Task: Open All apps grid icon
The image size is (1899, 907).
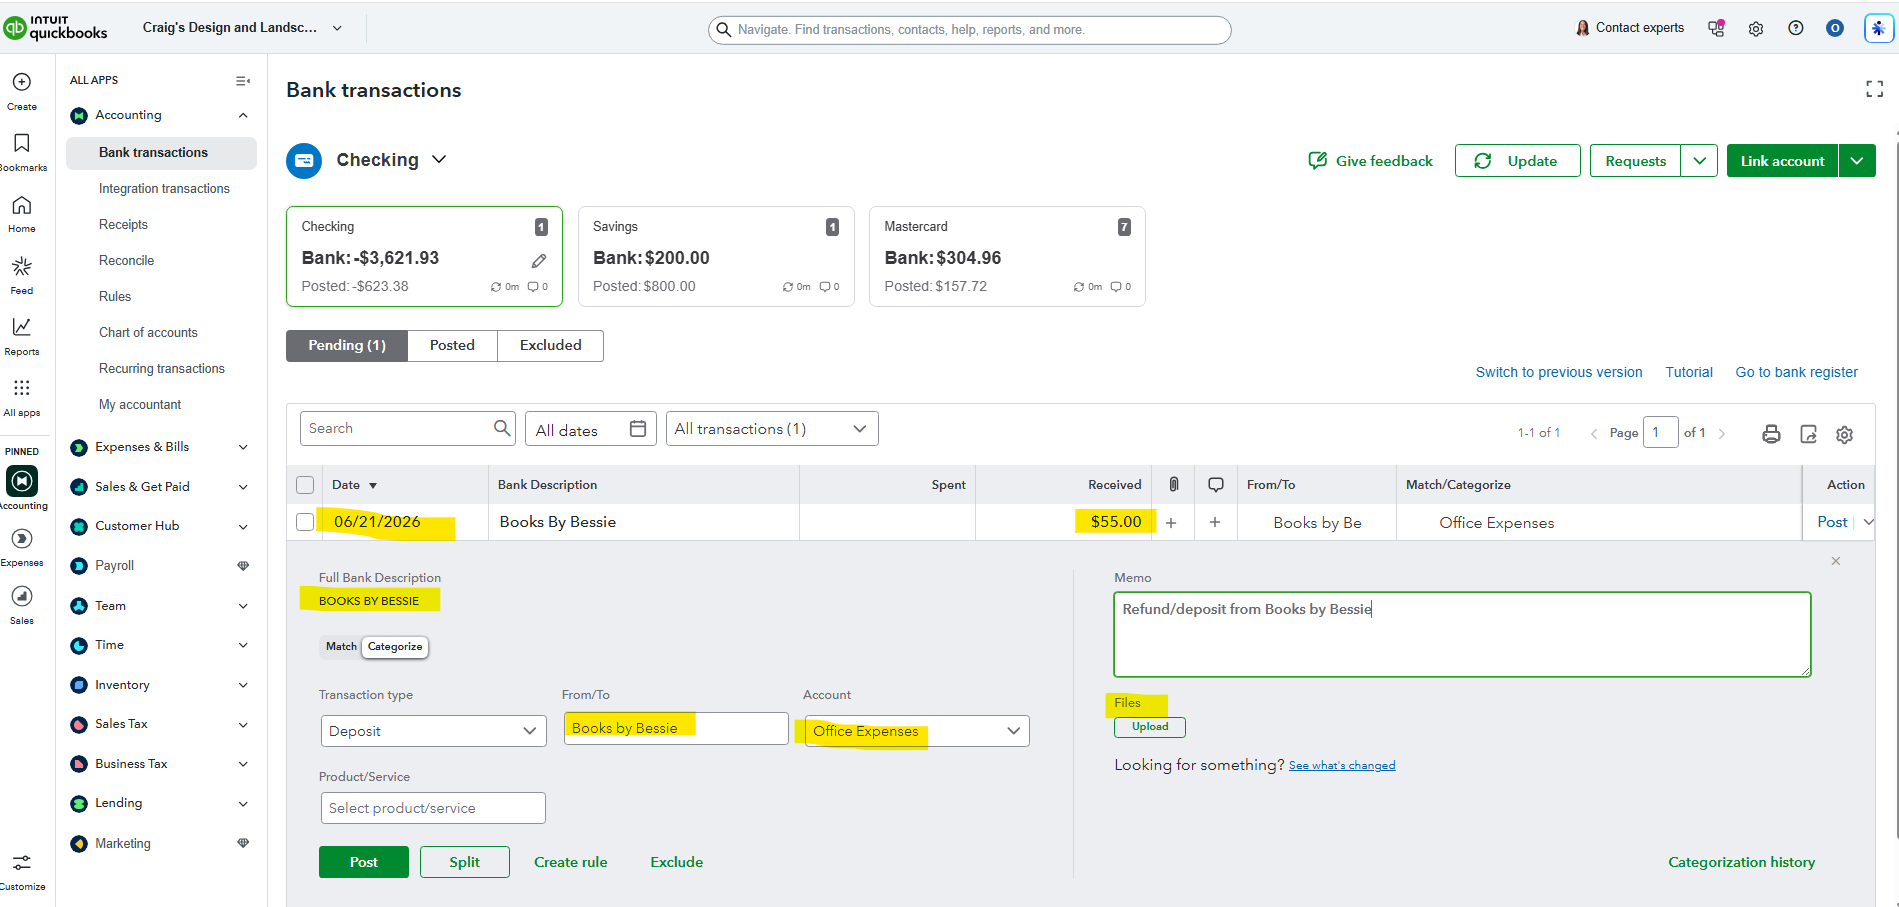Action: click(22, 388)
